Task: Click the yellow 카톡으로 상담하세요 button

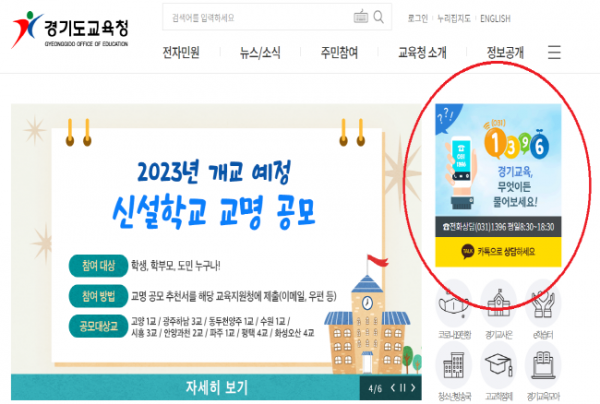Action: click(498, 252)
